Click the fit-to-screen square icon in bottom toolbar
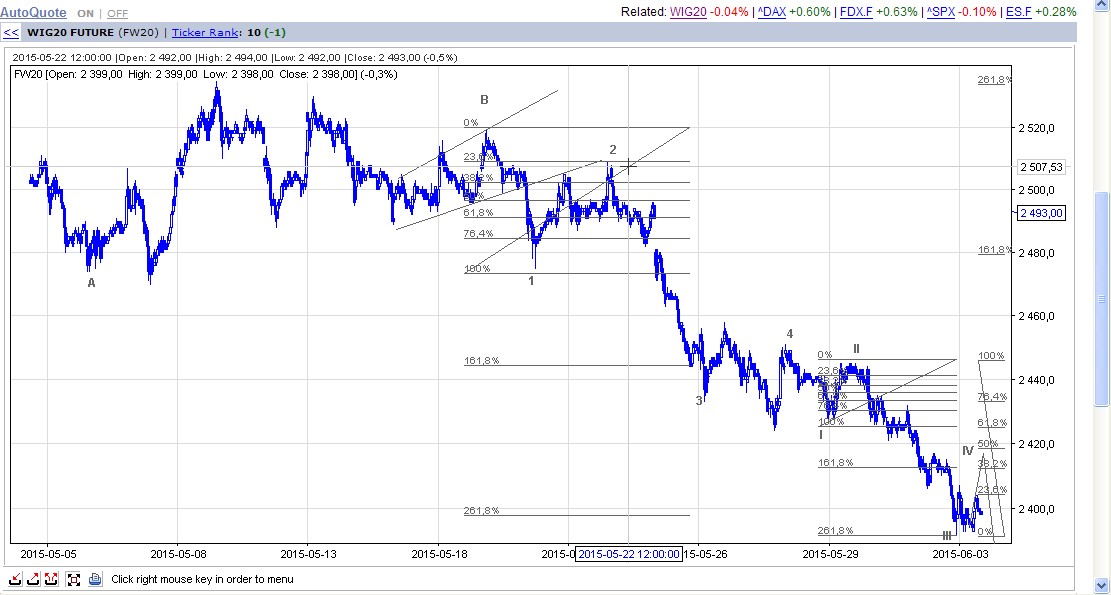The image size is (1111, 595). pyautogui.click(x=73, y=579)
